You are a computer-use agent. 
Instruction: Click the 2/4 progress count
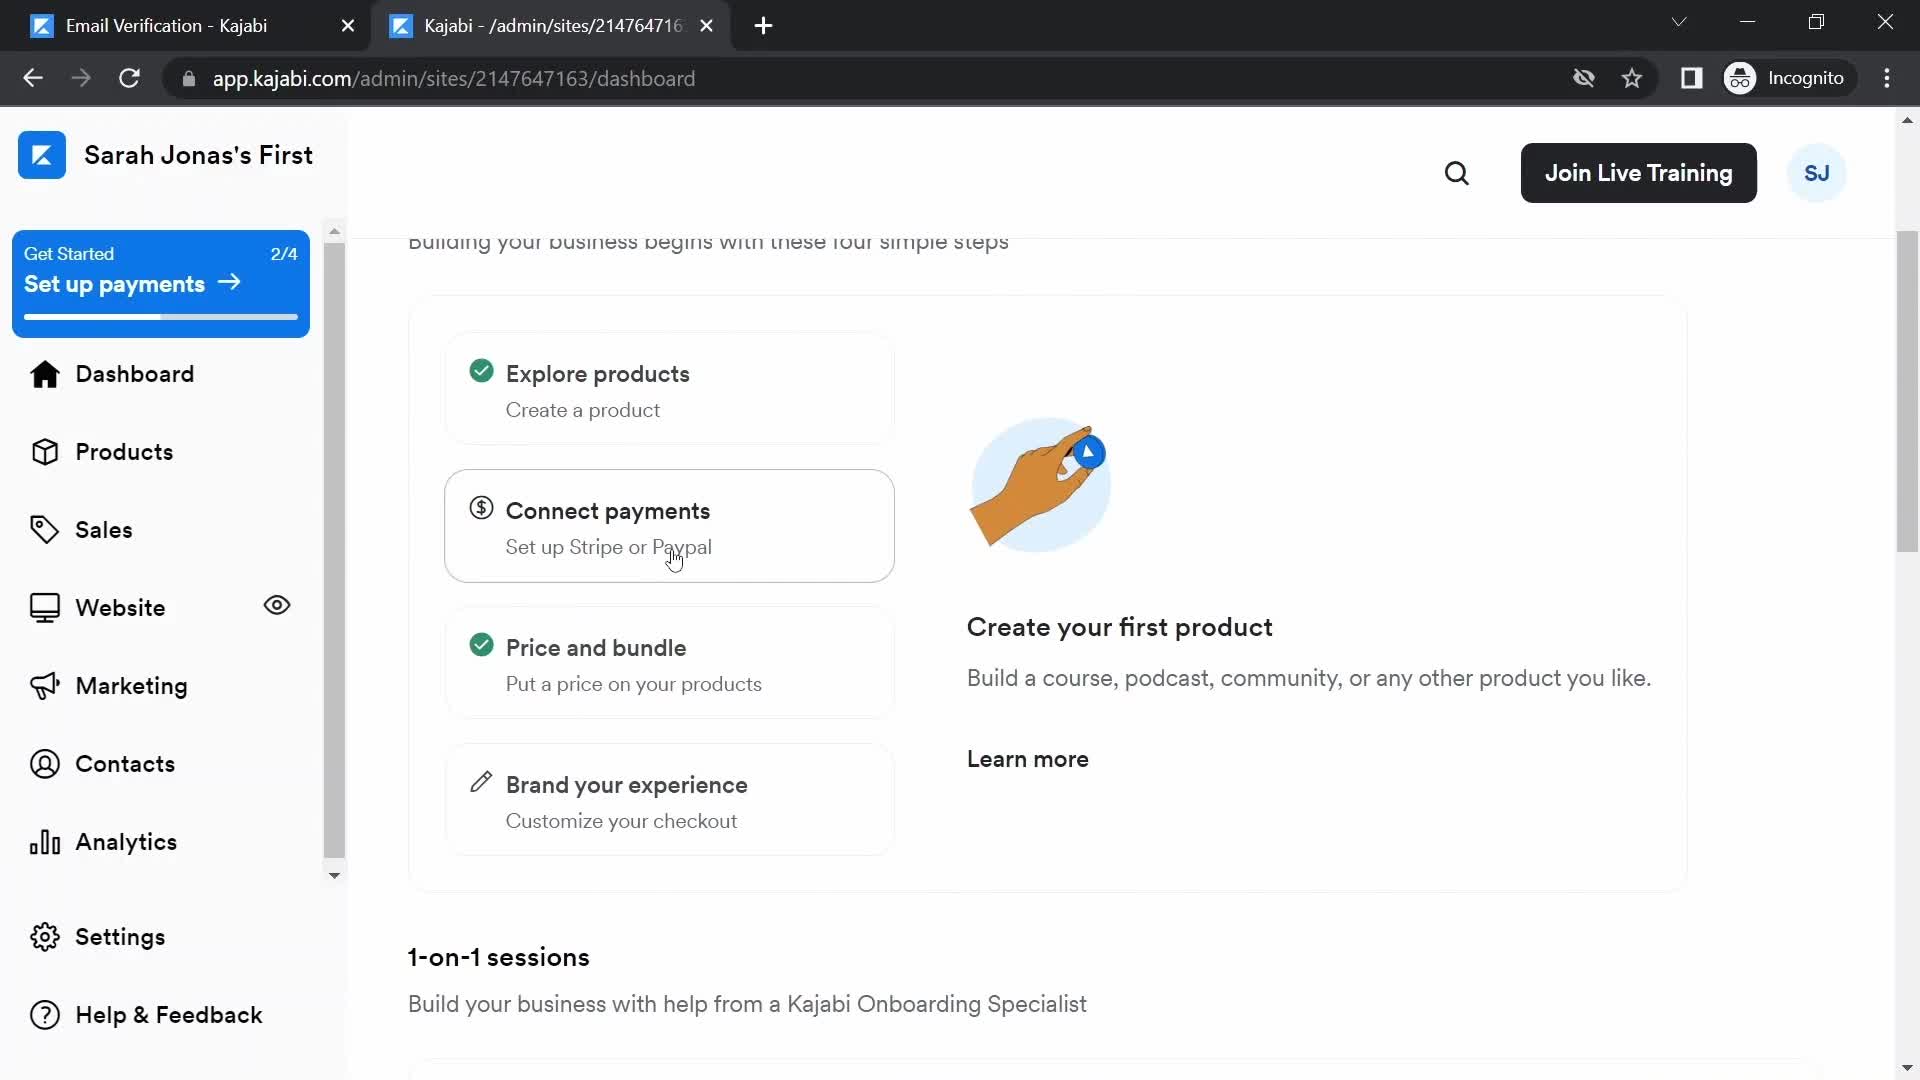[x=284, y=254]
